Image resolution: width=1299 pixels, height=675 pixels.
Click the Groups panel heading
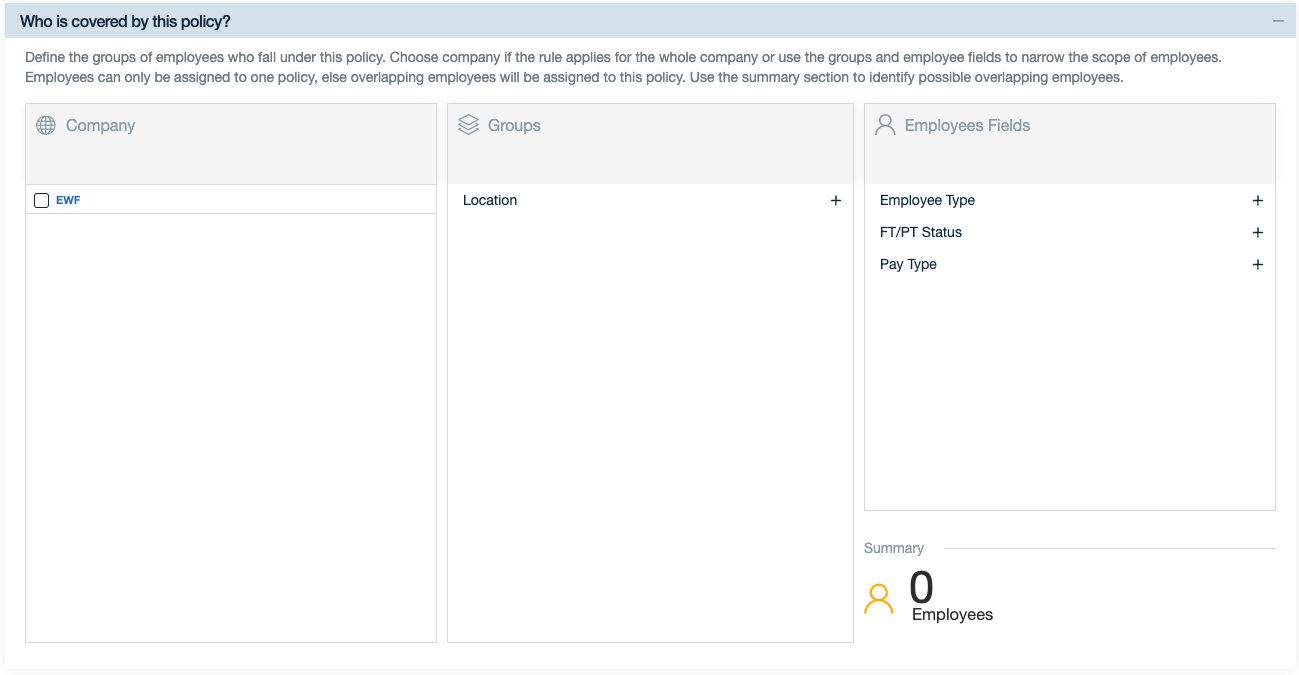coord(514,125)
